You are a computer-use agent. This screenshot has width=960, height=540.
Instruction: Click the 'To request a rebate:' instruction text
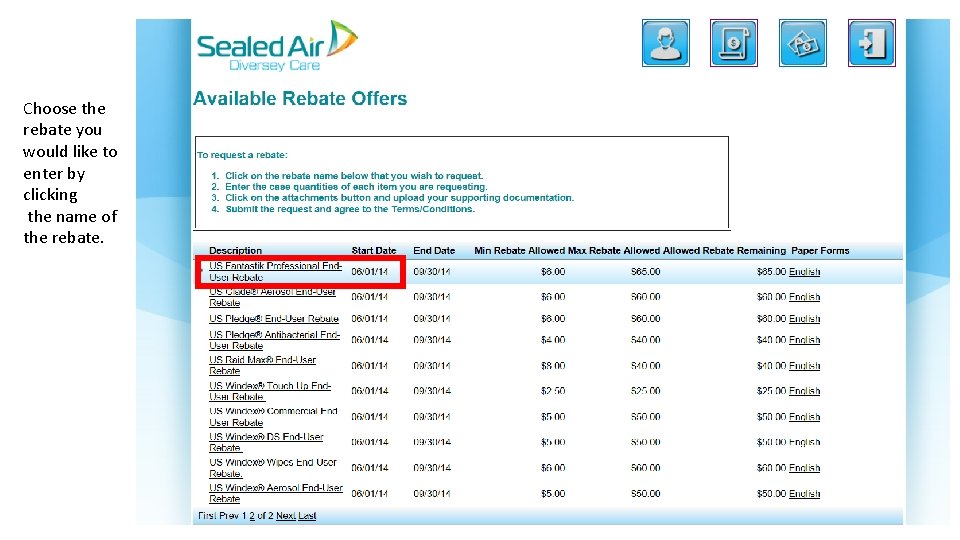coord(242,155)
